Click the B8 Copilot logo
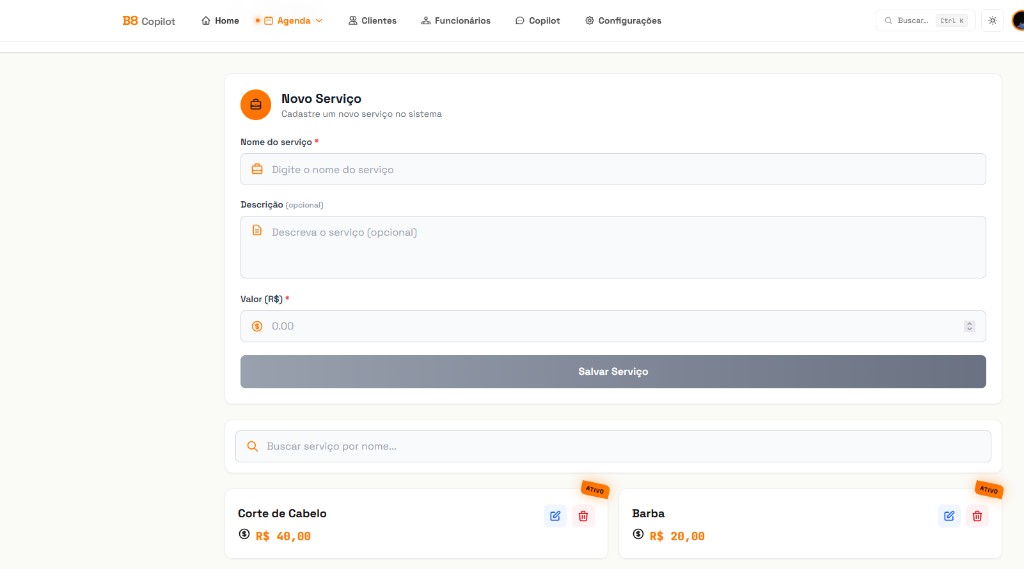1024x569 pixels. [x=148, y=21]
